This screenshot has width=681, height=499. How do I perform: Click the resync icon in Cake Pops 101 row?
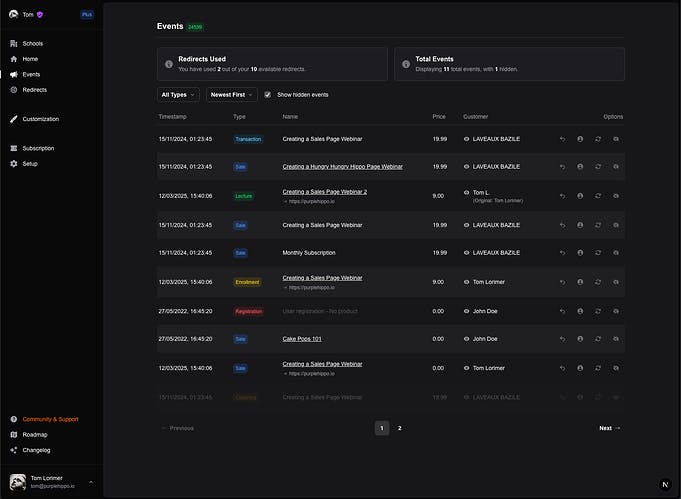(x=598, y=339)
